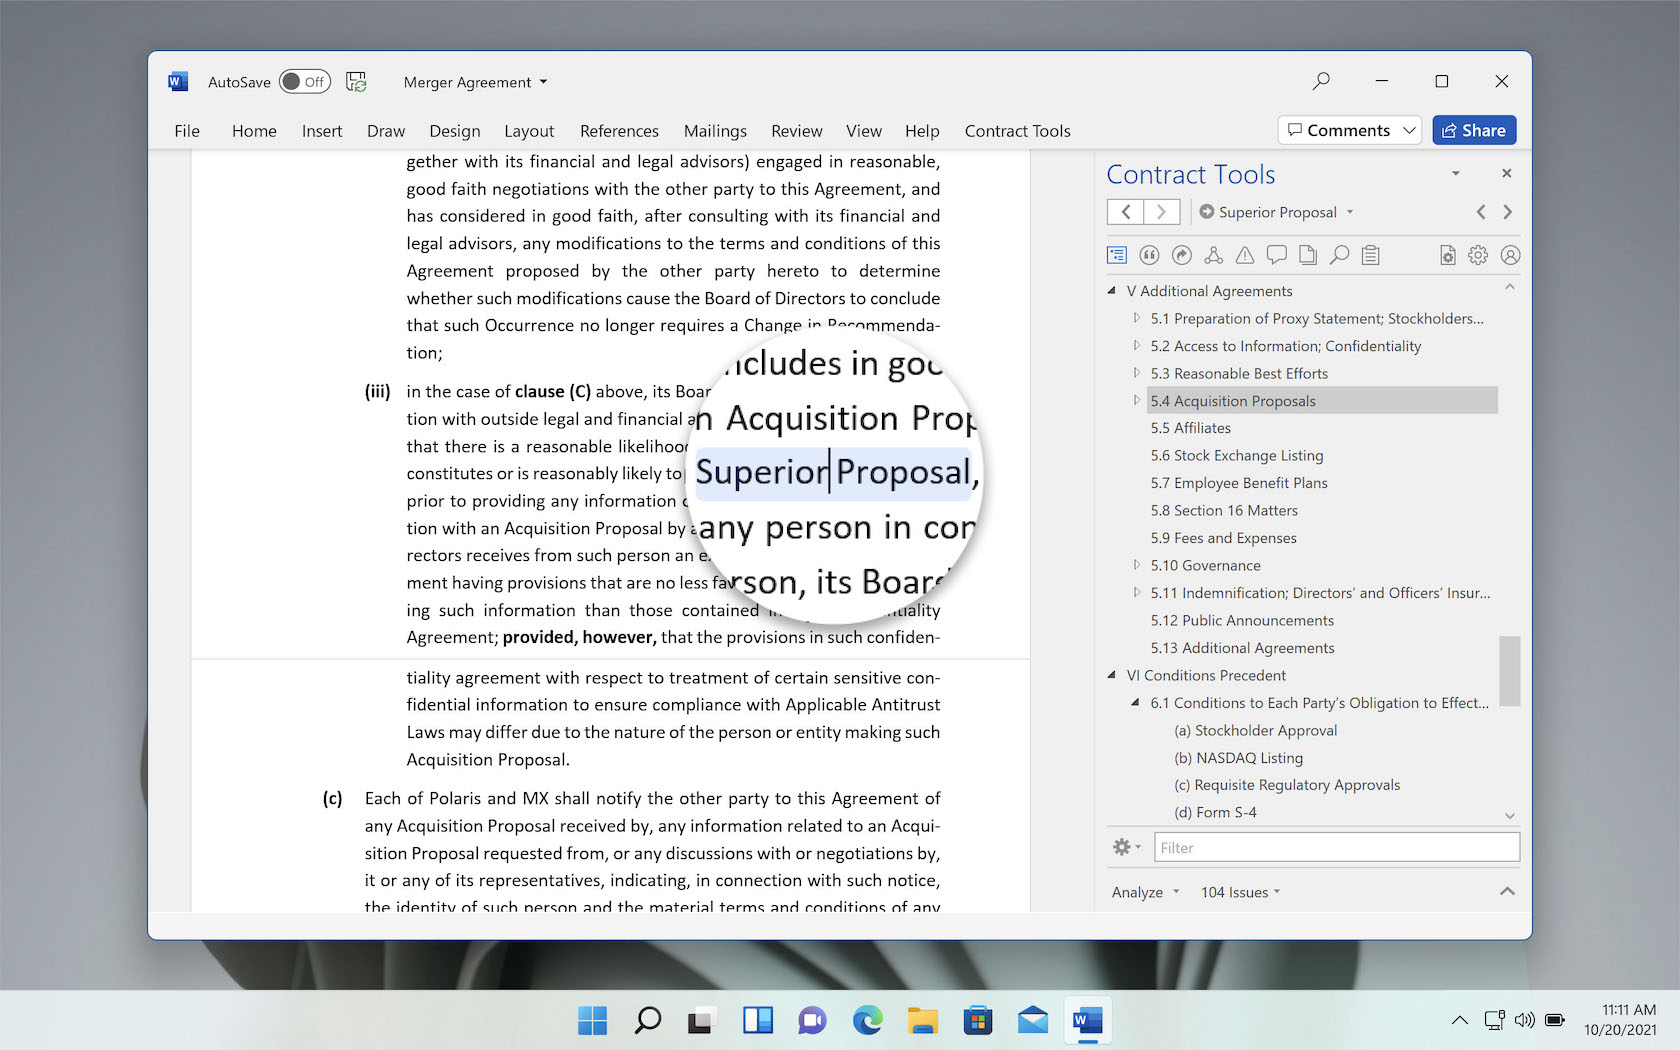1680x1050 pixels.
Task: Collapse 6.1 Conditions to Each Party's Obligation
Action: [1136, 702]
